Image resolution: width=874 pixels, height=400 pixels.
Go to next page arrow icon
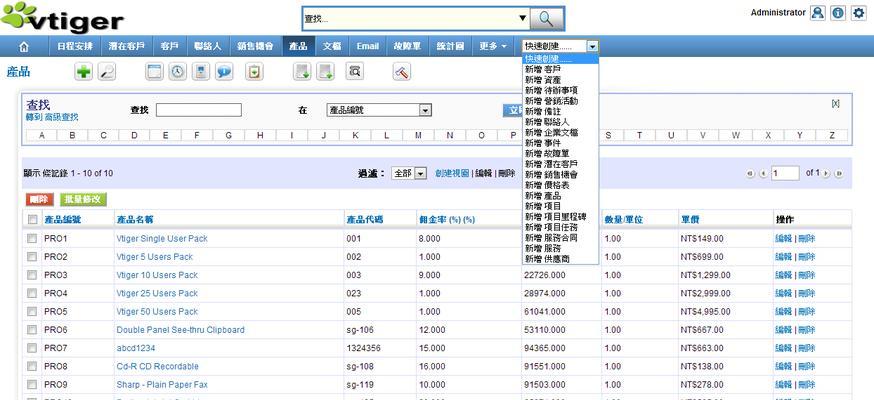point(826,174)
